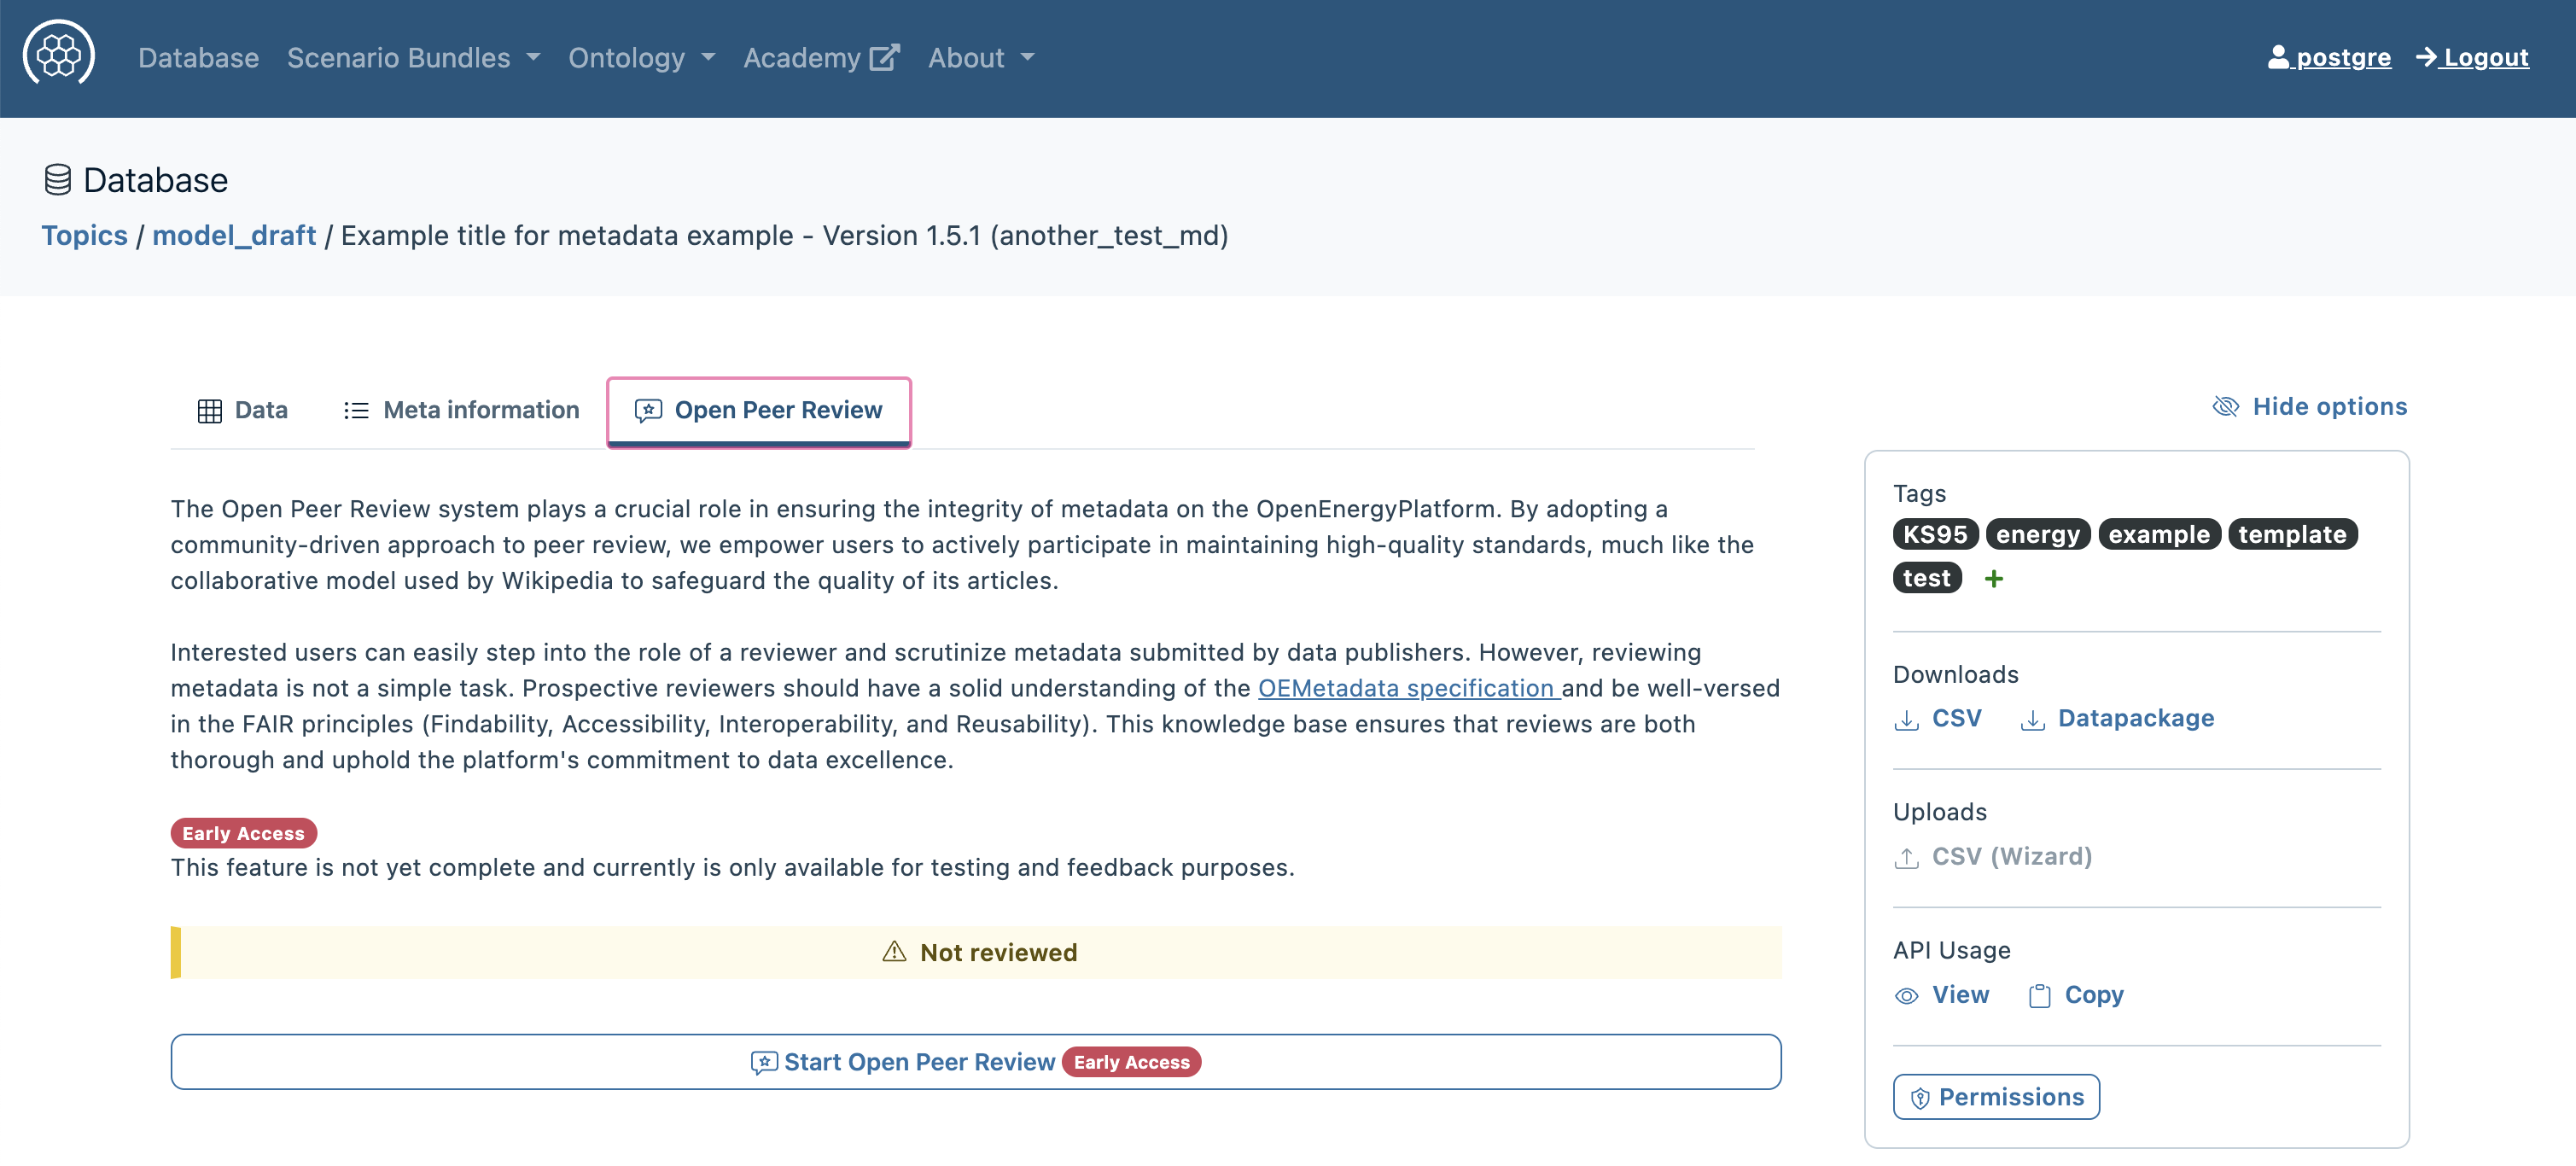Viewport: 2576px width, 1166px height.
Task: Click the Datapackage download icon
Action: coord(2032,720)
